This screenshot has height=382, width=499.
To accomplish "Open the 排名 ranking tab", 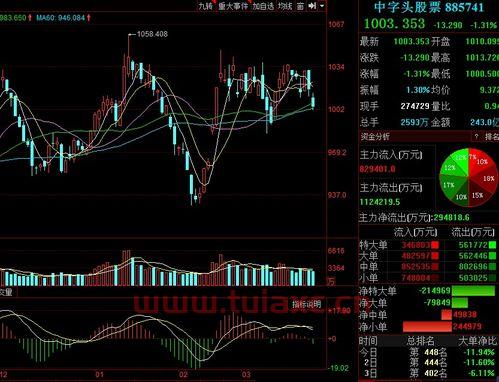I will pyautogui.click(x=492, y=136).
